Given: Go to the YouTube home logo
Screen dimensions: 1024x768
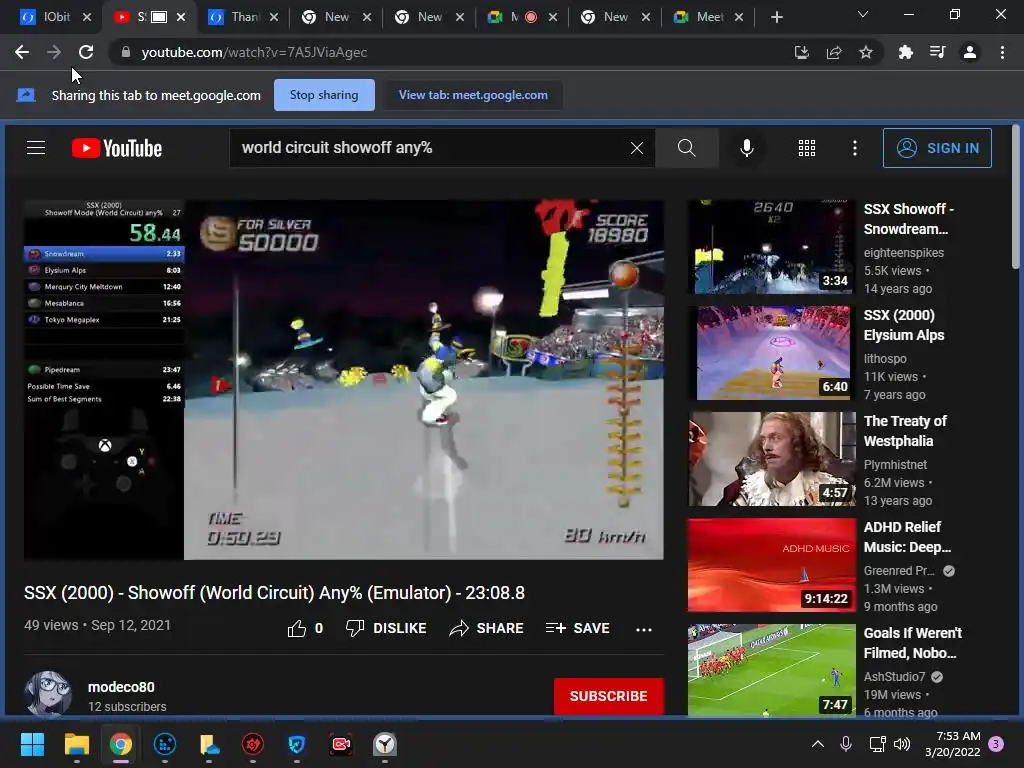Looking at the screenshot, I should coord(117,148).
